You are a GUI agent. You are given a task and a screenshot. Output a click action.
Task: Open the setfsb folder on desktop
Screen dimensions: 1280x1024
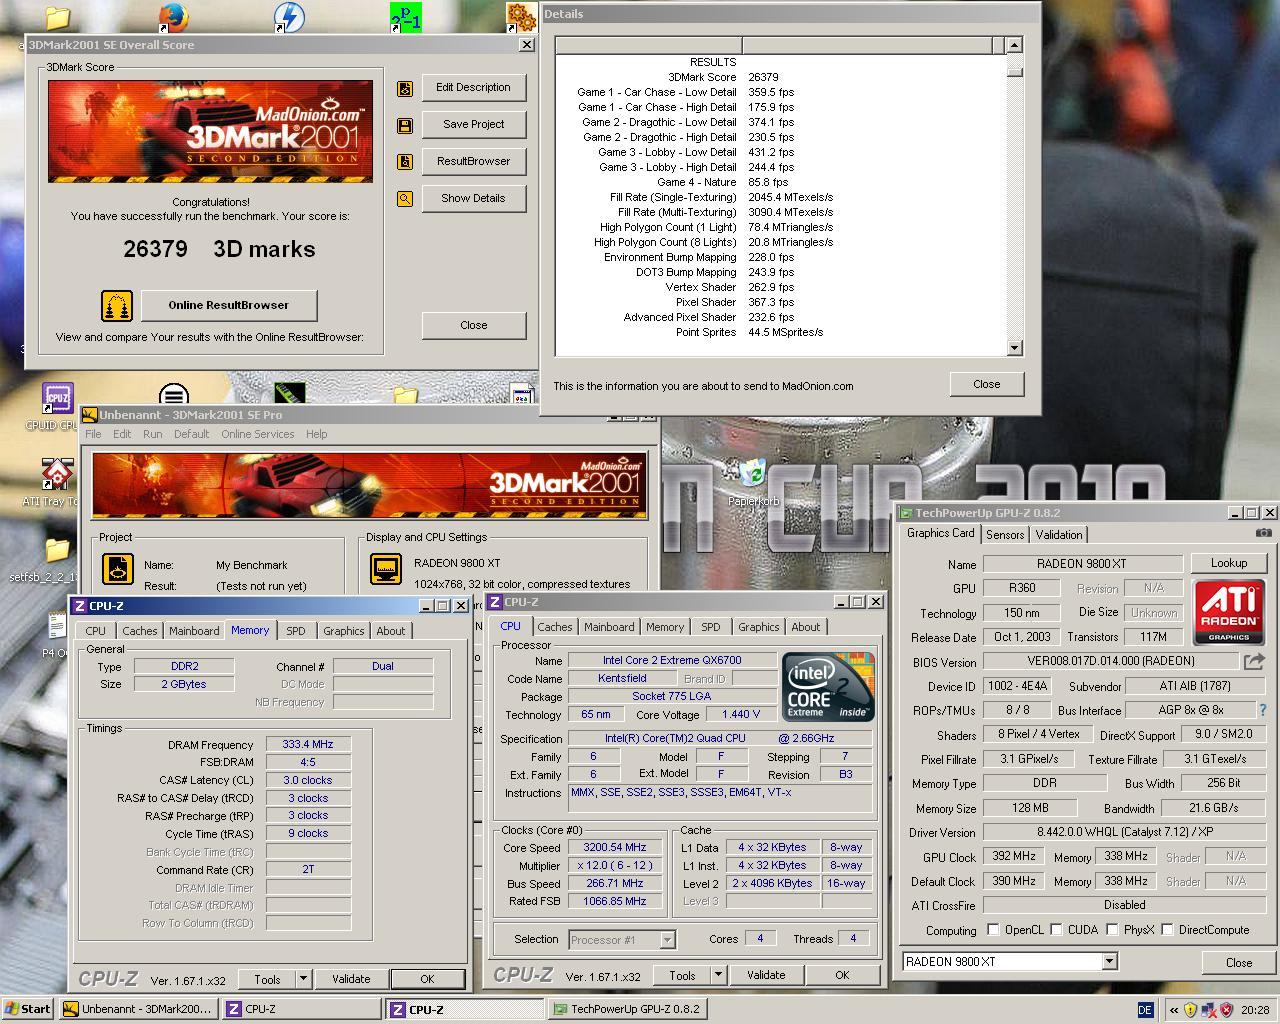[57, 551]
